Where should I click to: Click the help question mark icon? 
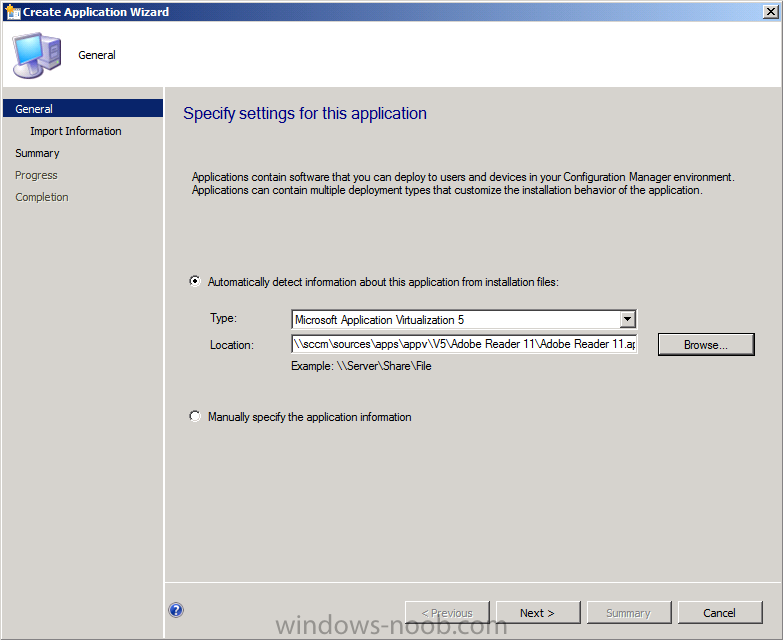click(176, 610)
